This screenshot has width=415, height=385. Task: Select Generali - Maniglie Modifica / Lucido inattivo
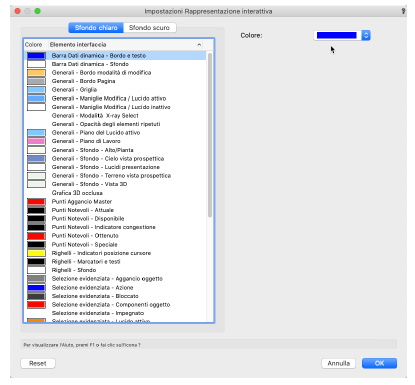point(115,107)
